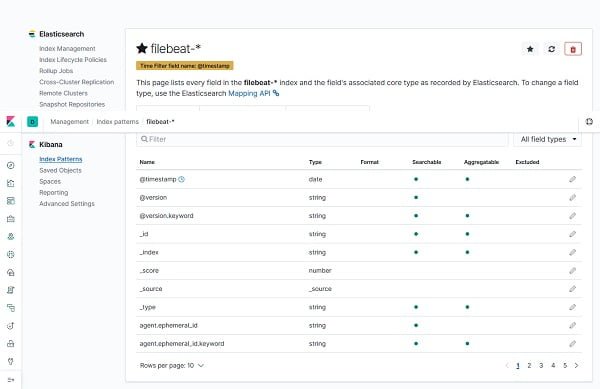600x389 pixels.
Task: Edit the _id field
Action: tap(572, 234)
